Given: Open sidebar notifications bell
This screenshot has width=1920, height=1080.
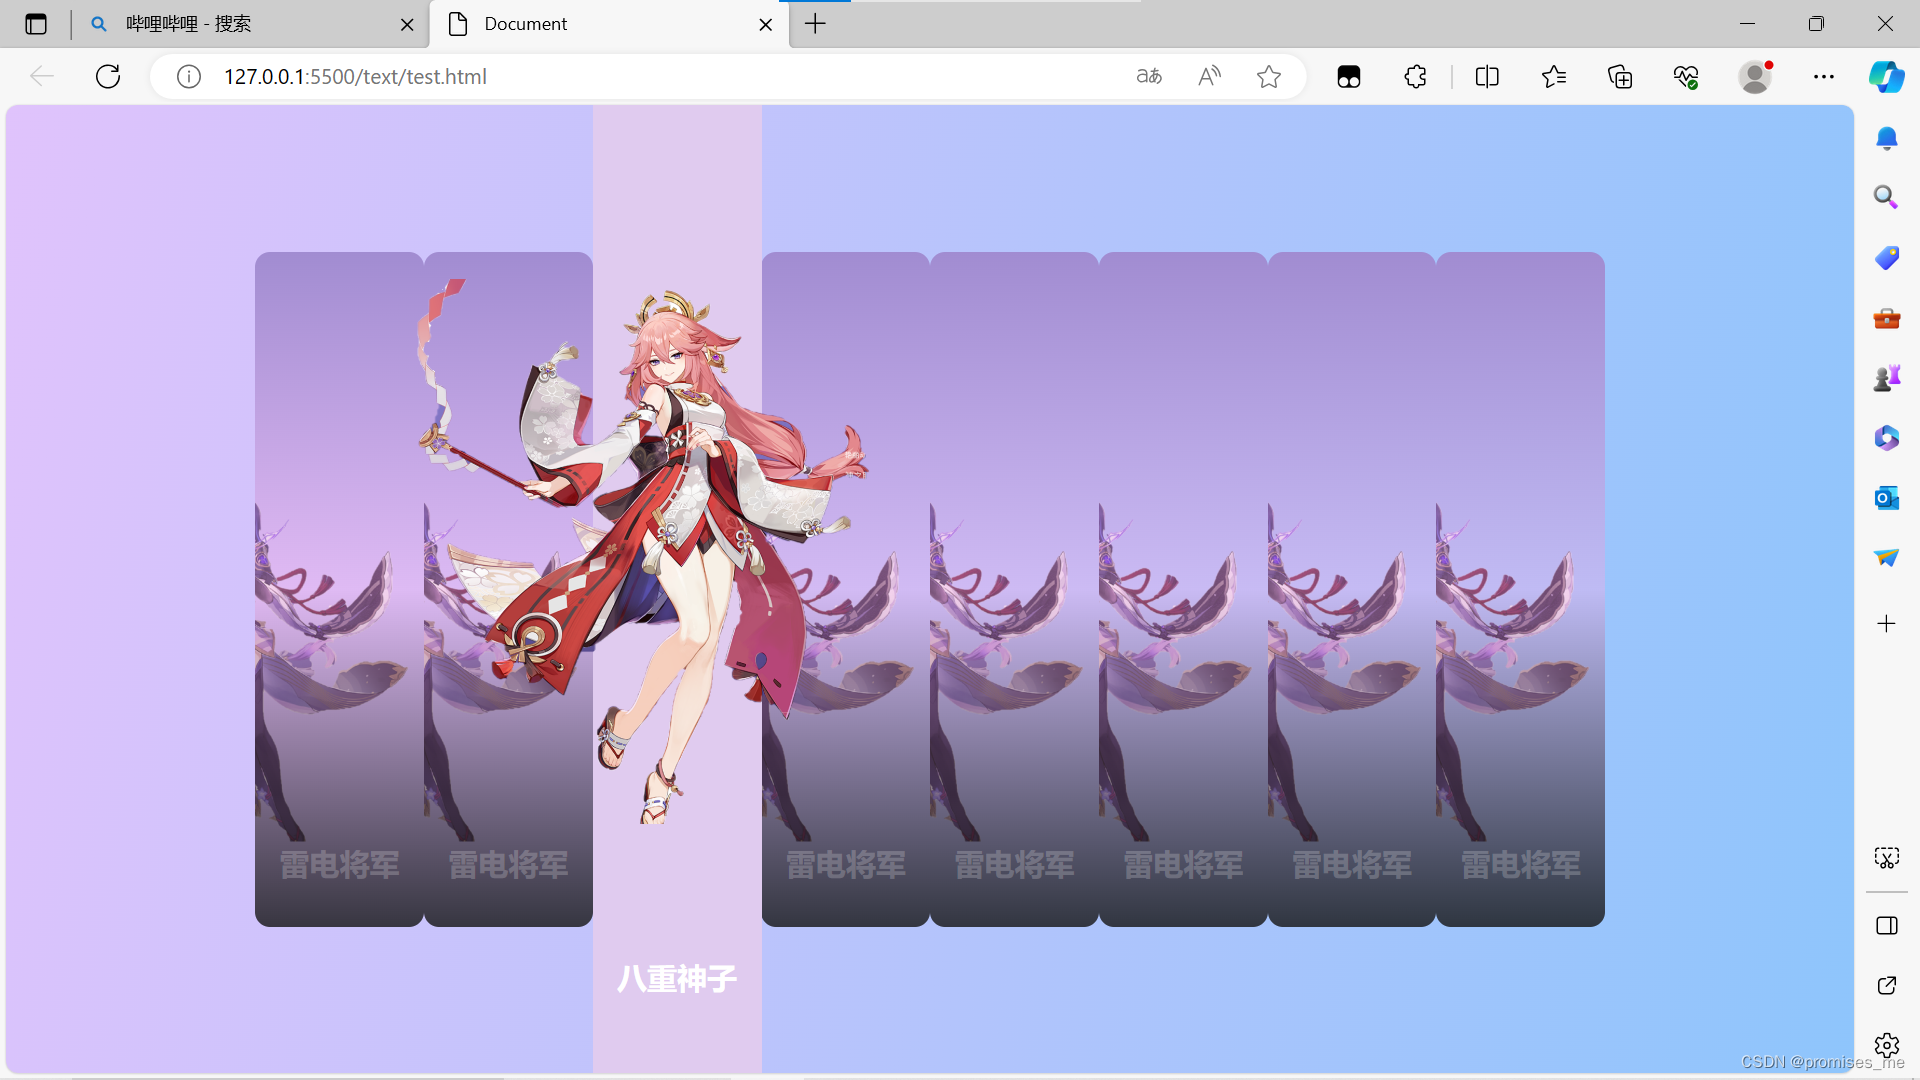Looking at the screenshot, I should pyautogui.click(x=1887, y=138).
